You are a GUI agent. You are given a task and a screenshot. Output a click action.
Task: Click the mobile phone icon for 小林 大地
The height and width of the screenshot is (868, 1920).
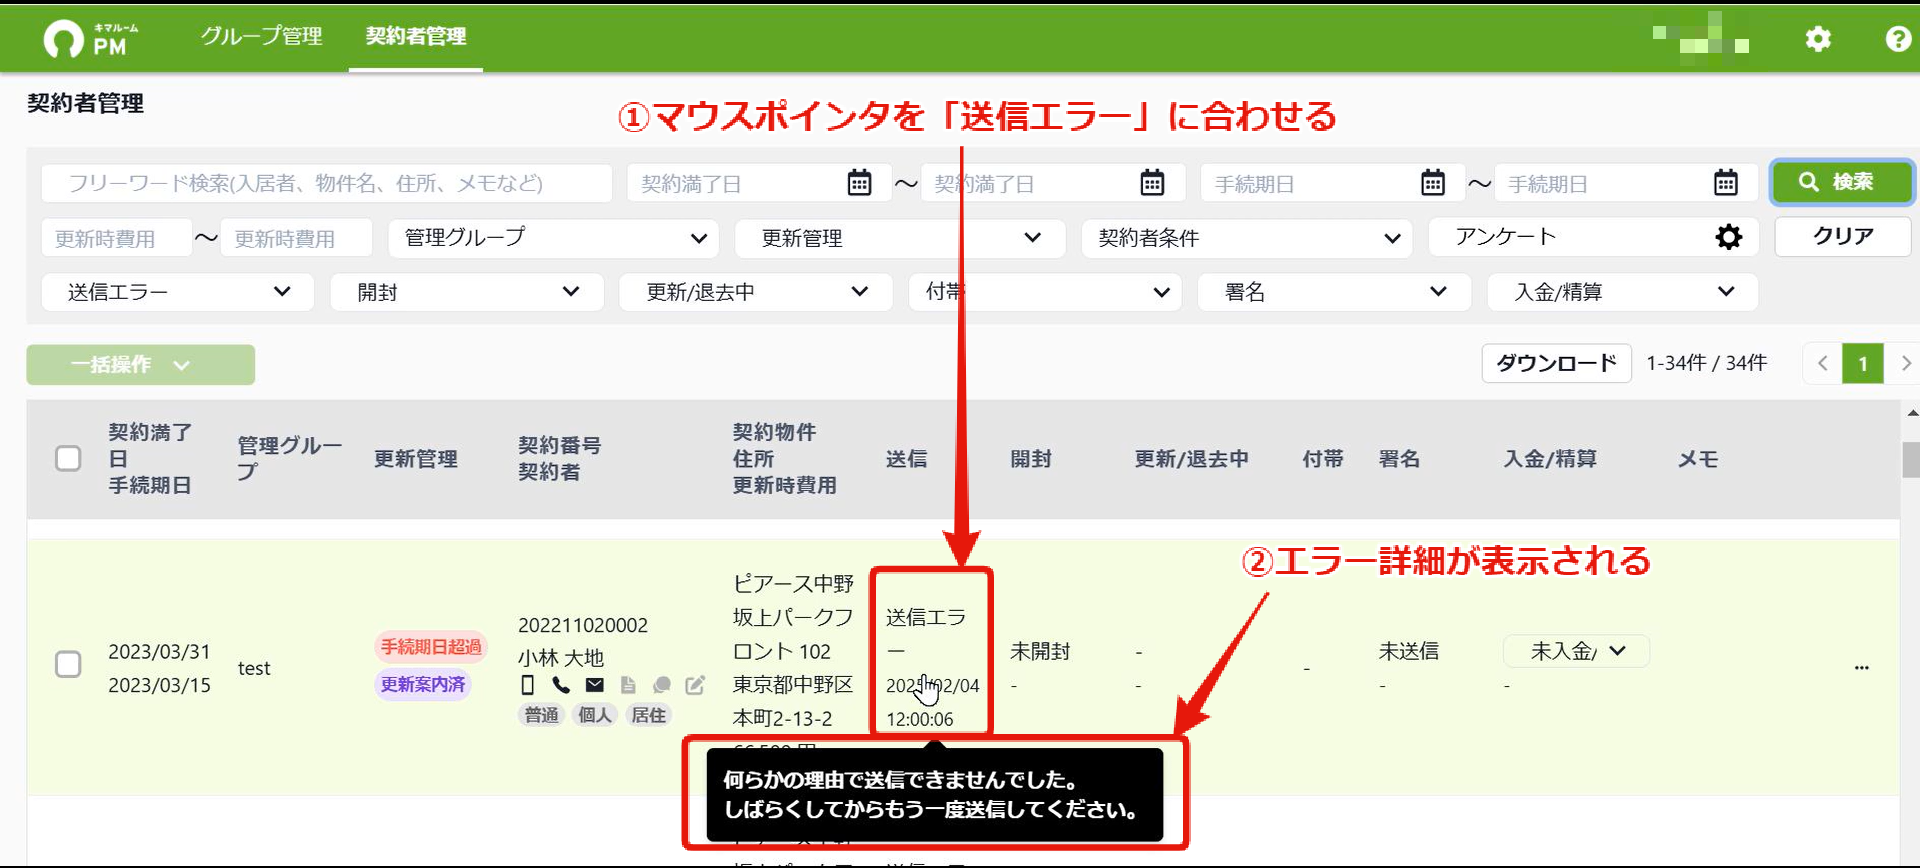pos(528,685)
